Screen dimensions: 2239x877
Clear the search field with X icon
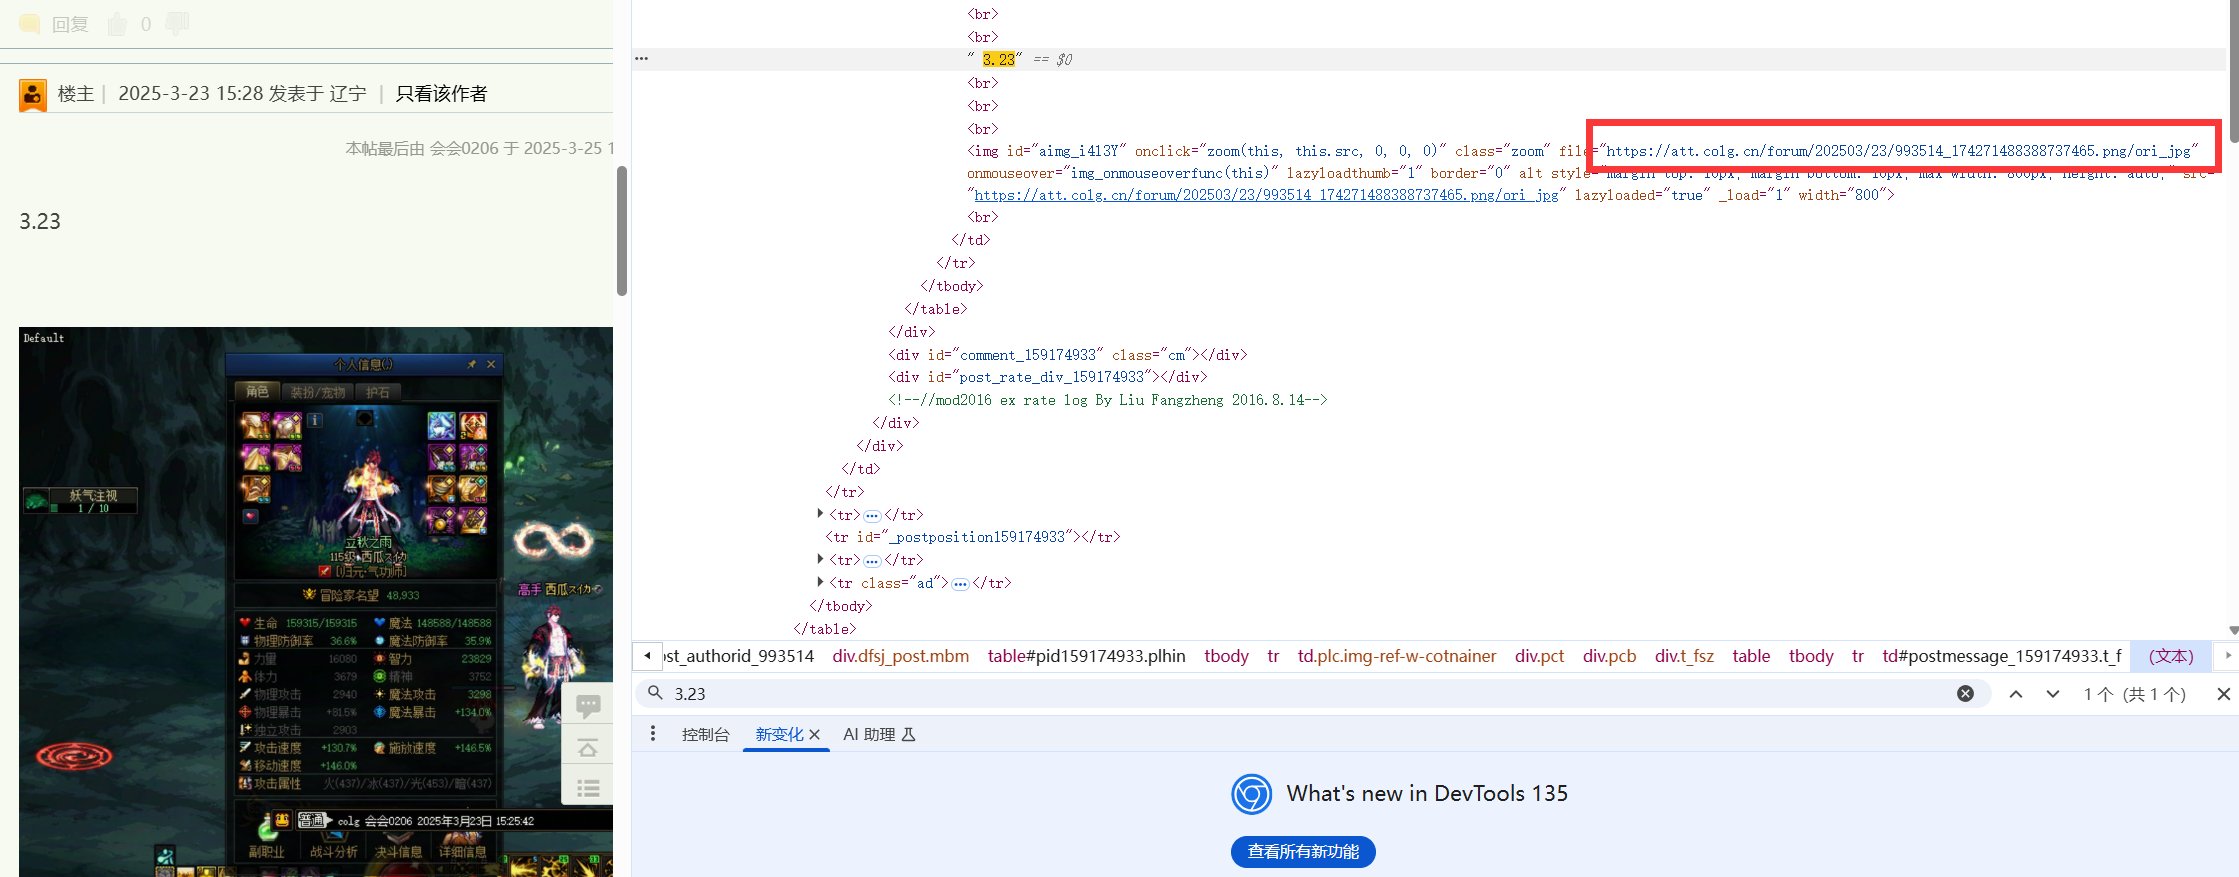tap(1965, 693)
